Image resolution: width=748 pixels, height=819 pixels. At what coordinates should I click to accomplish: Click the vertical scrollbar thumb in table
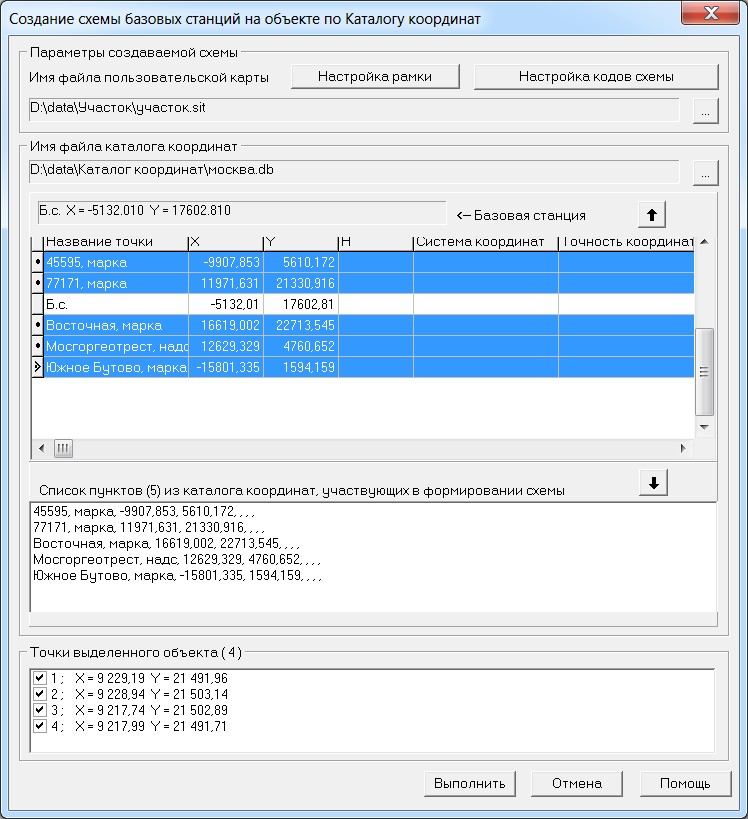704,370
